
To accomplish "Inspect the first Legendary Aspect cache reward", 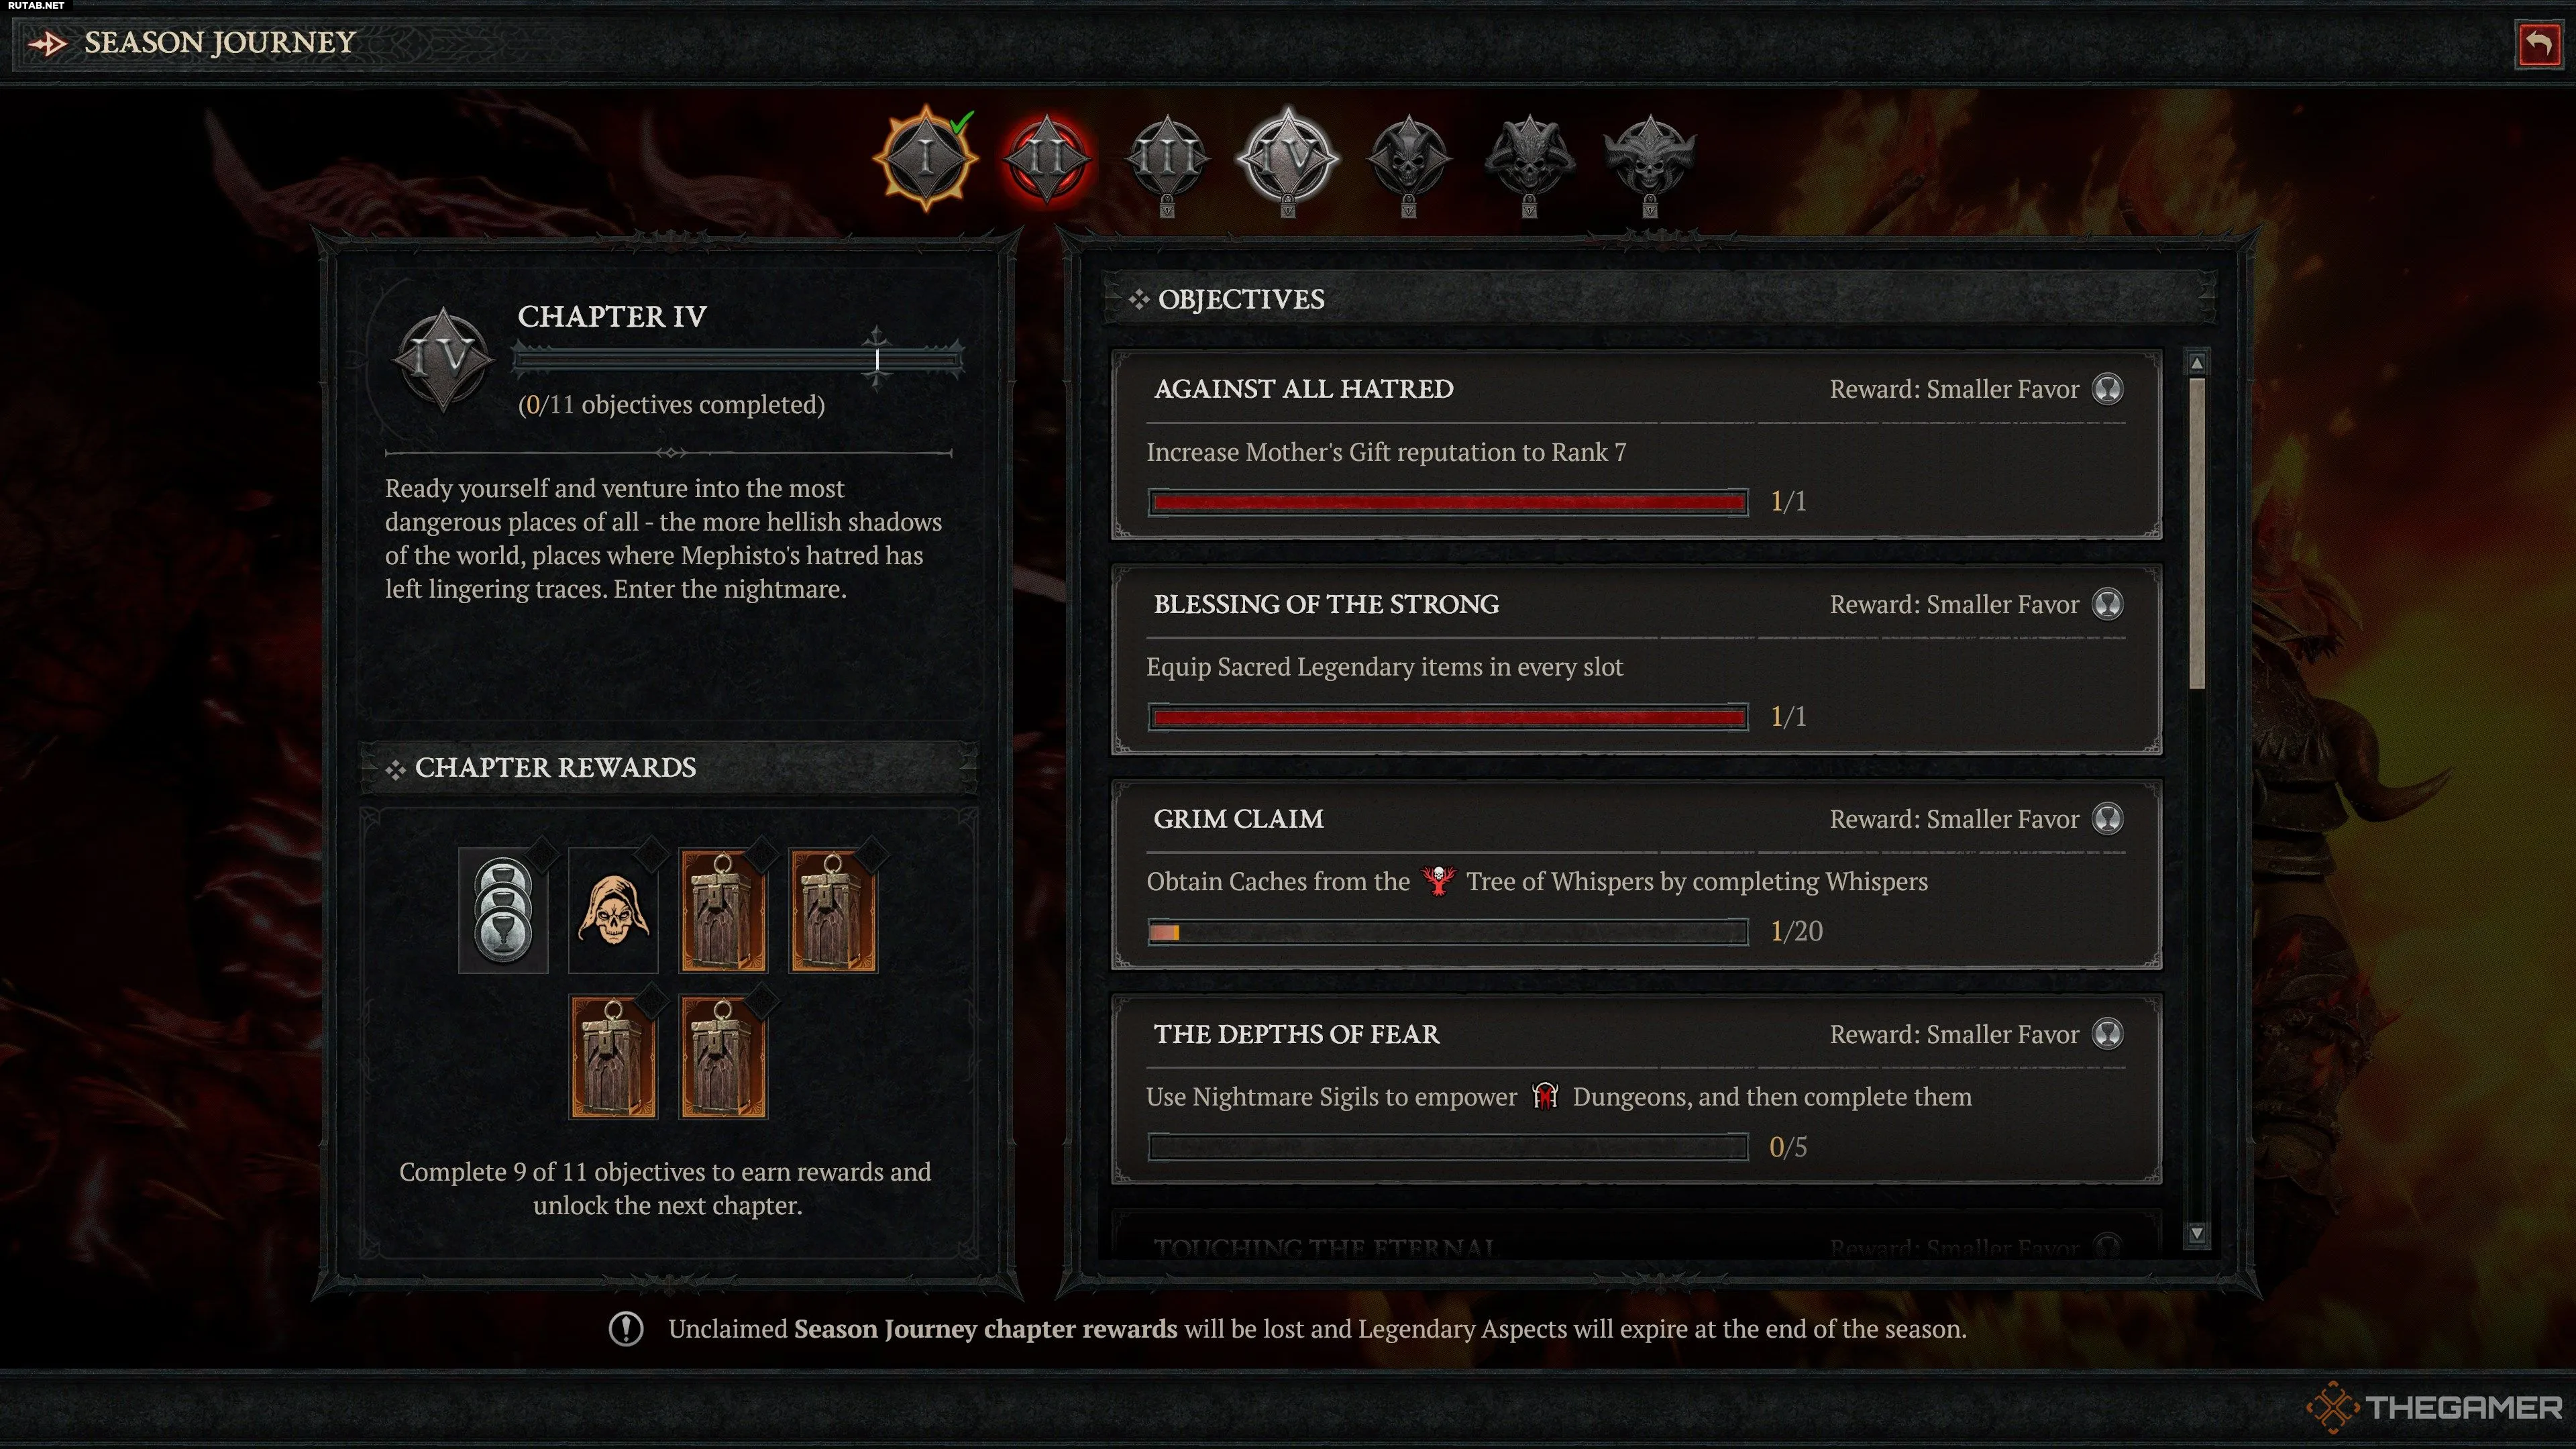I will click(x=723, y=910).
